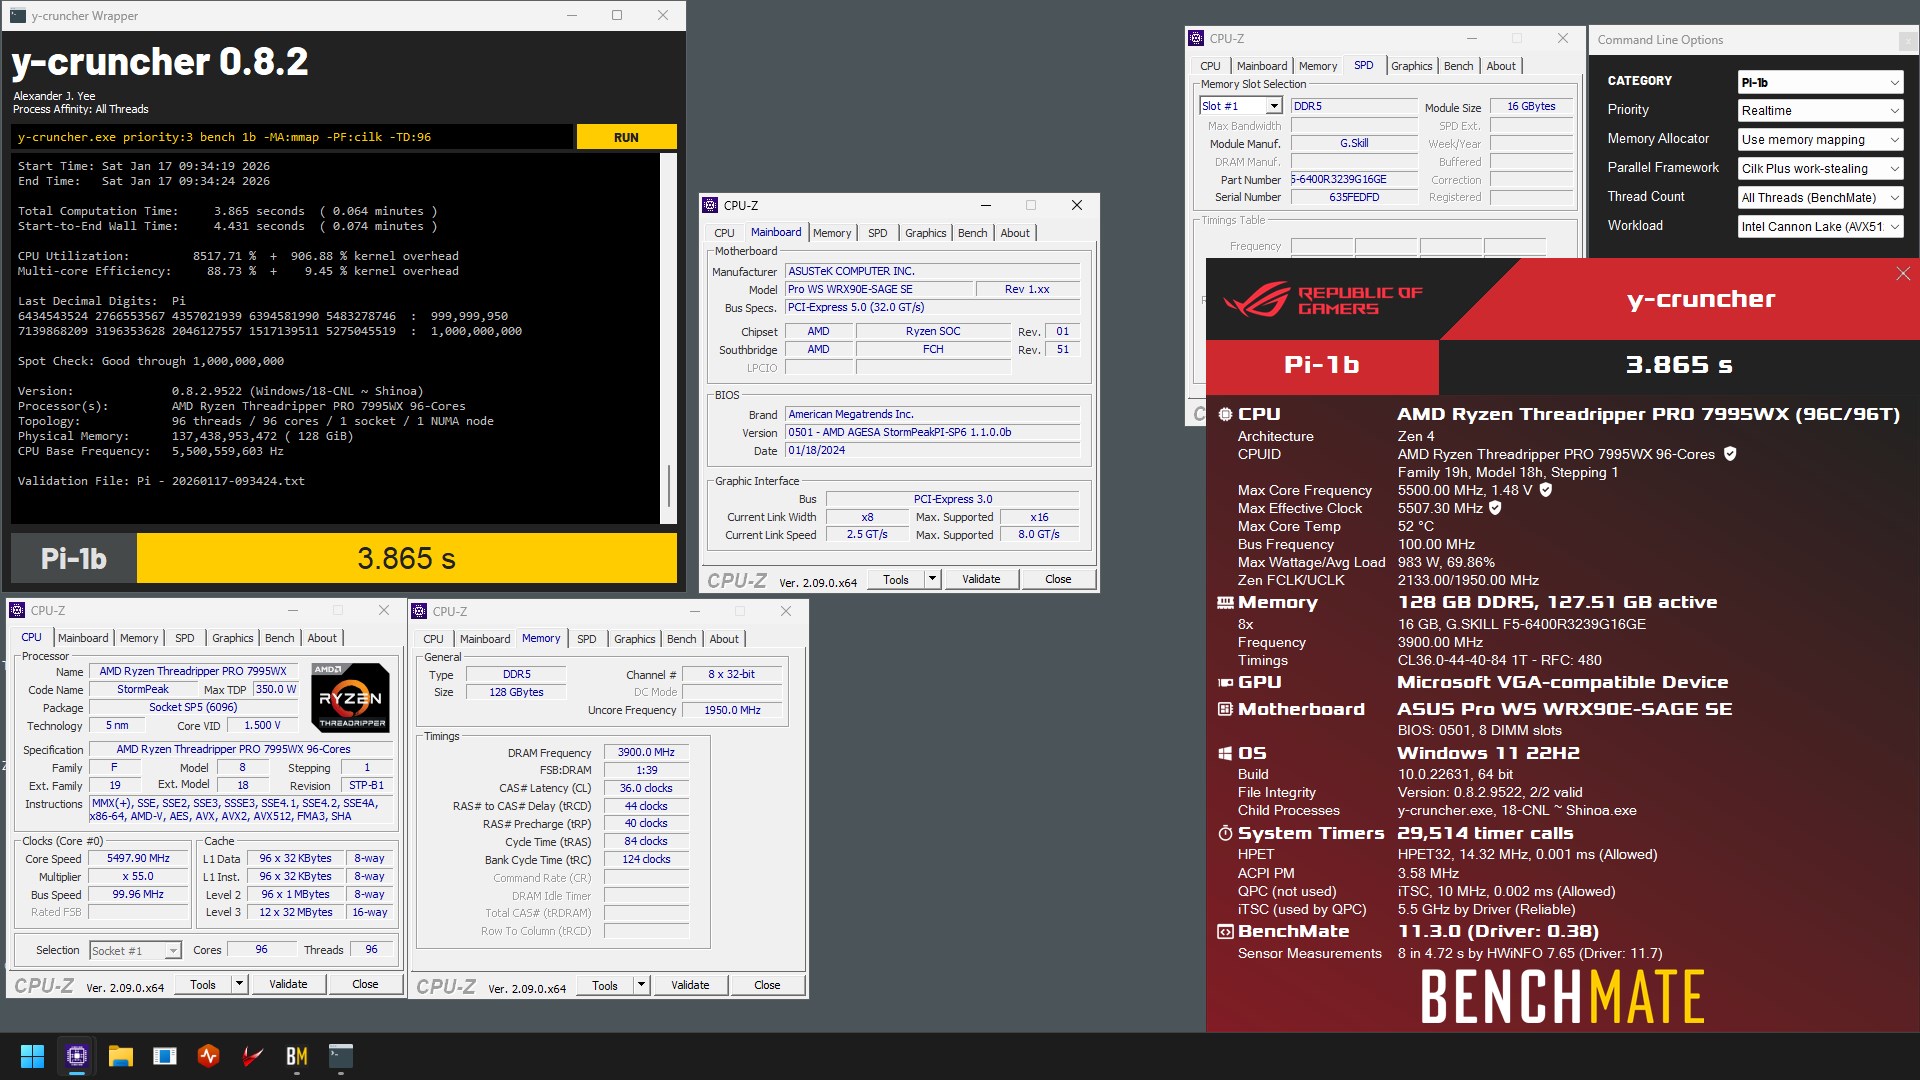Click the OS Windows-logo icon in BenchMate
Screen dimensions: 1920x1080
[1225, 753]
